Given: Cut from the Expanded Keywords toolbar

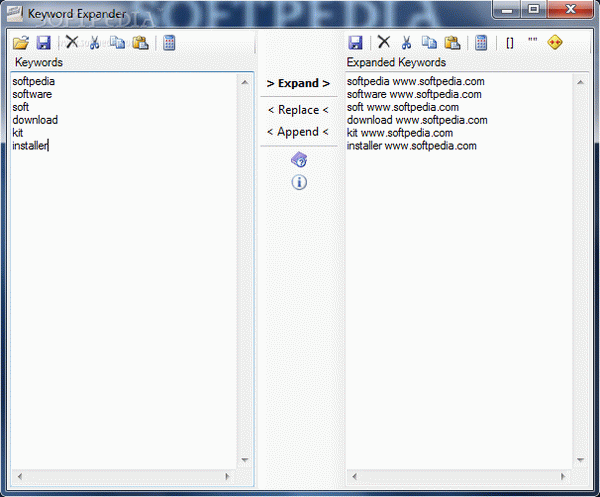Looking at the screenshot, I should coord(406,42).
